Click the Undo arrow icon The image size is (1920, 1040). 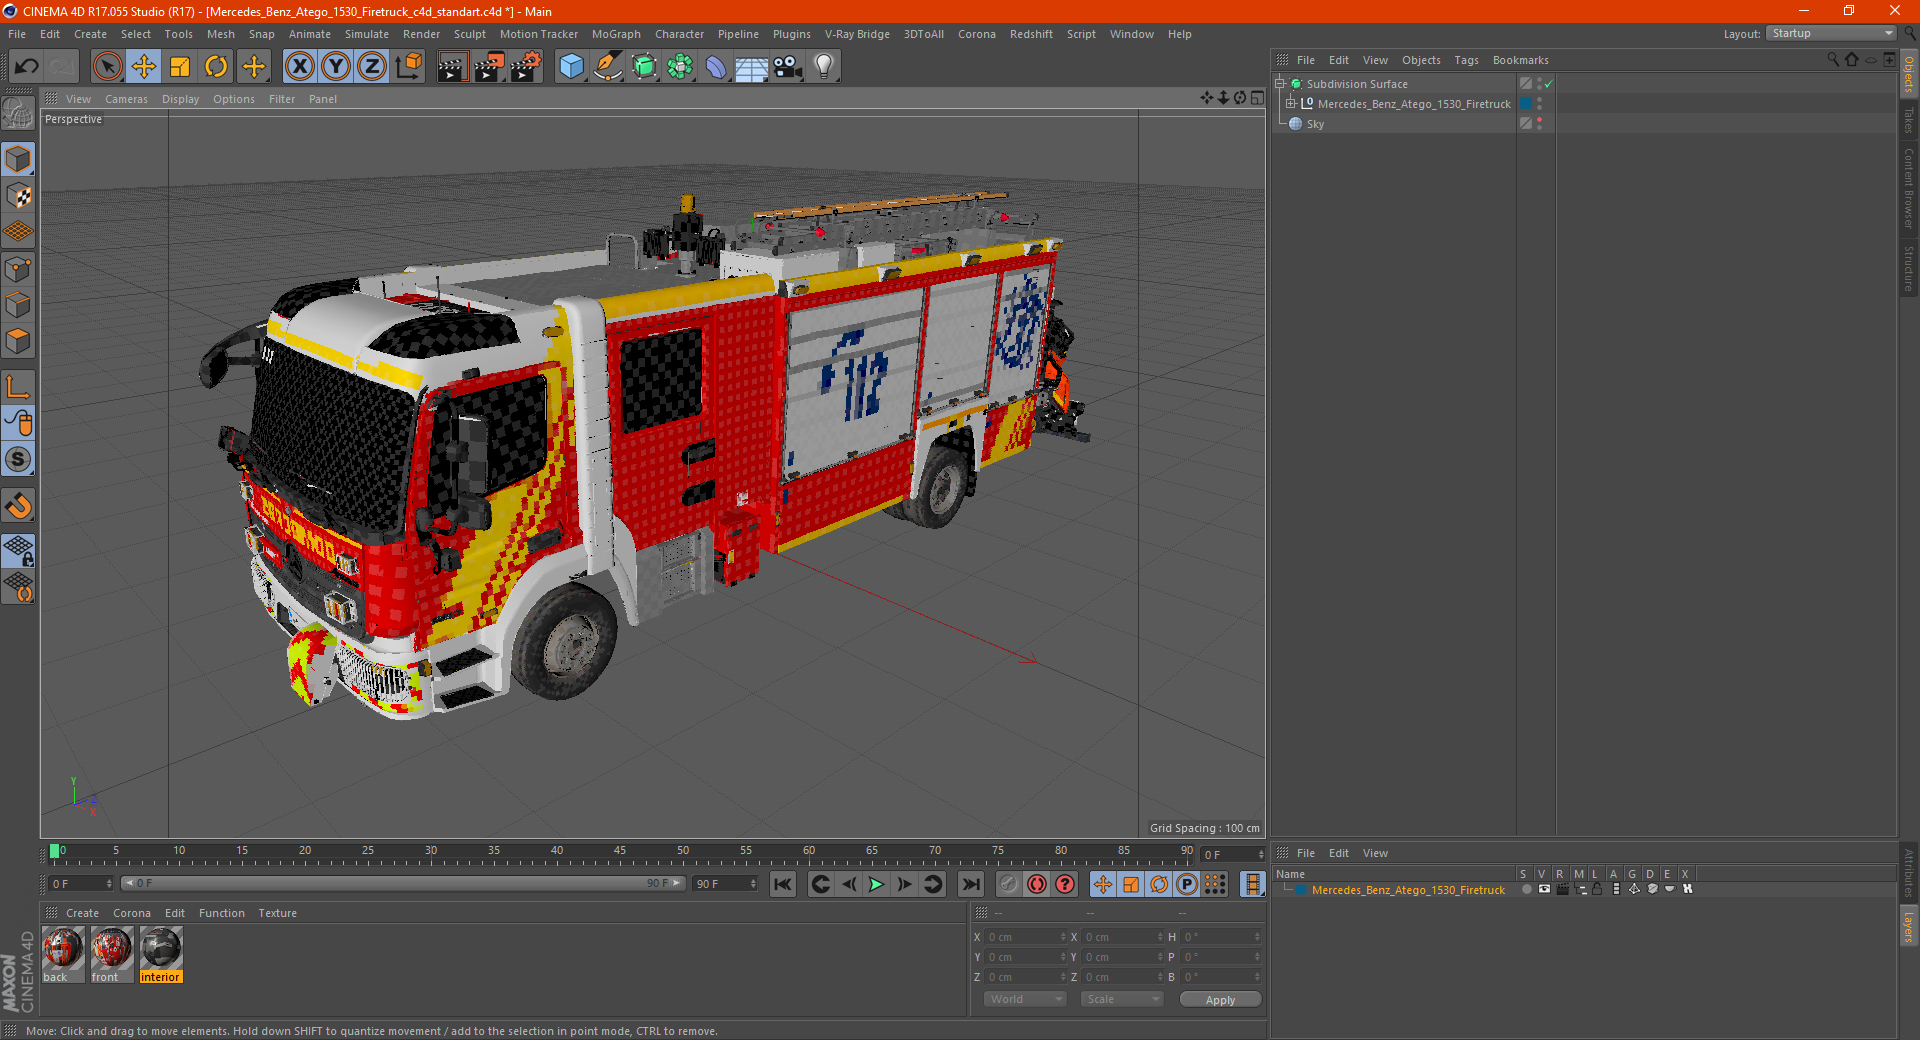27,67
